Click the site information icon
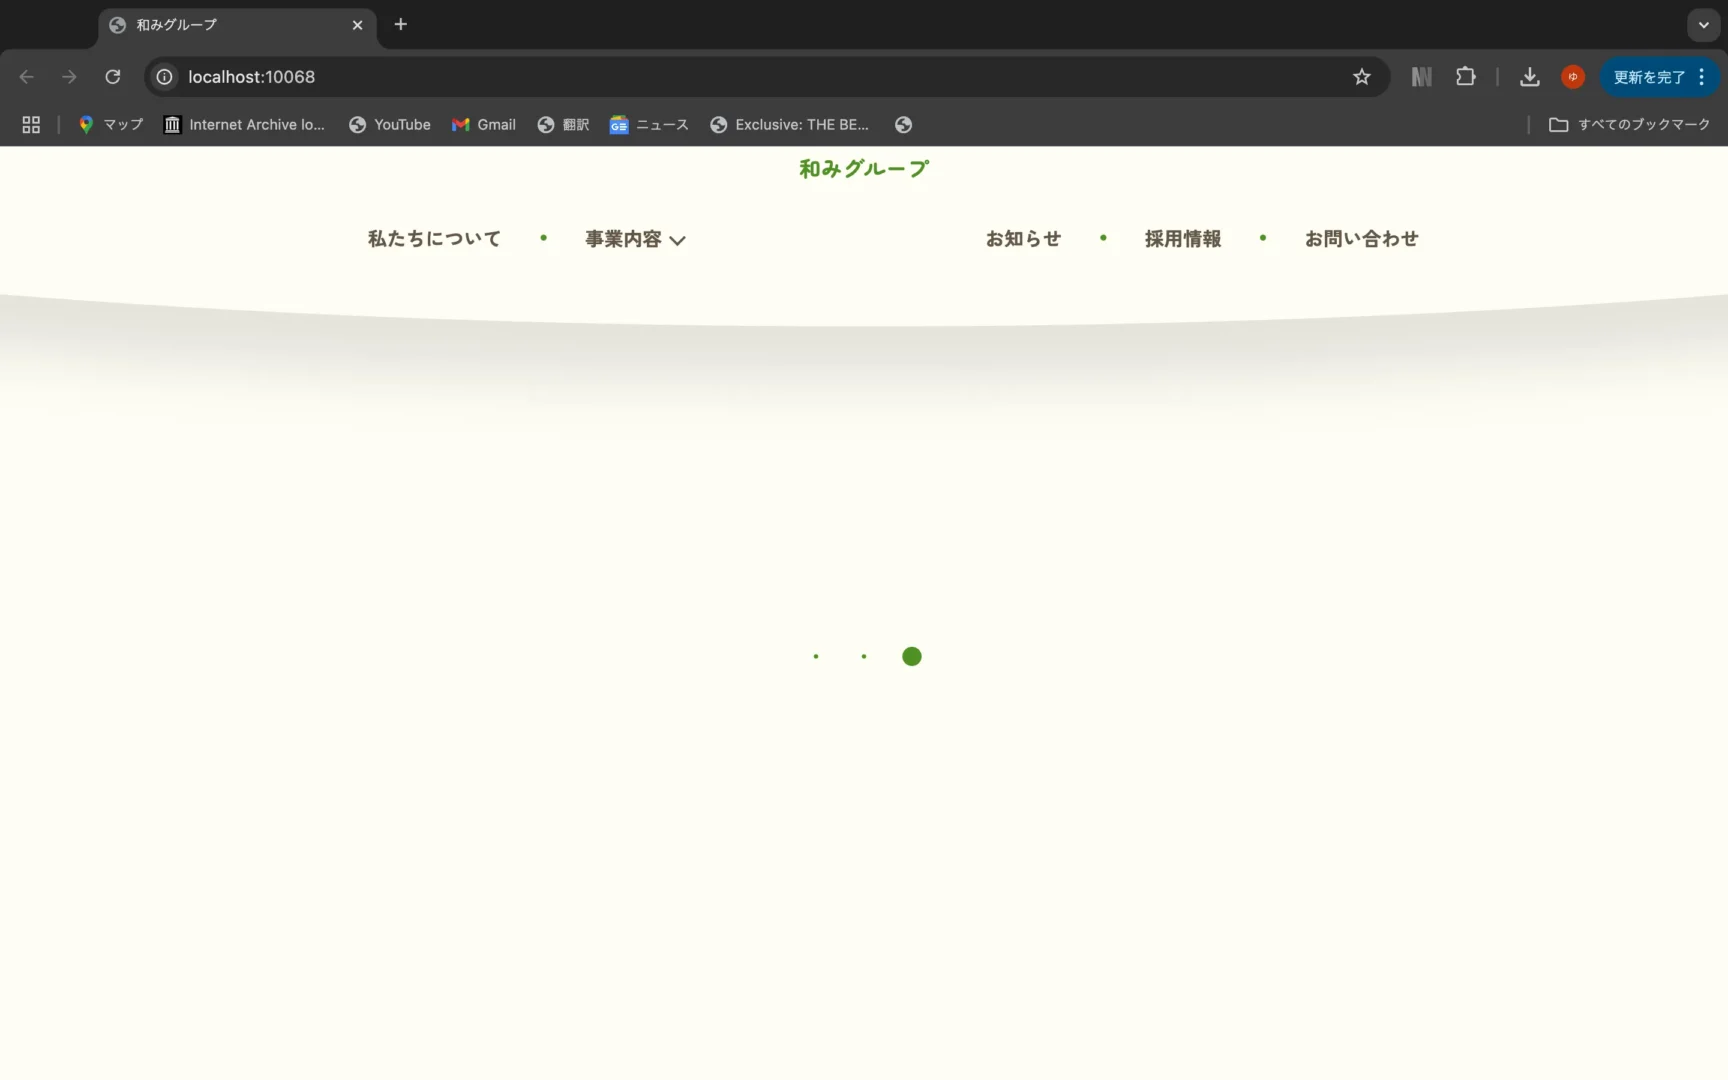 tap(165, 77)
